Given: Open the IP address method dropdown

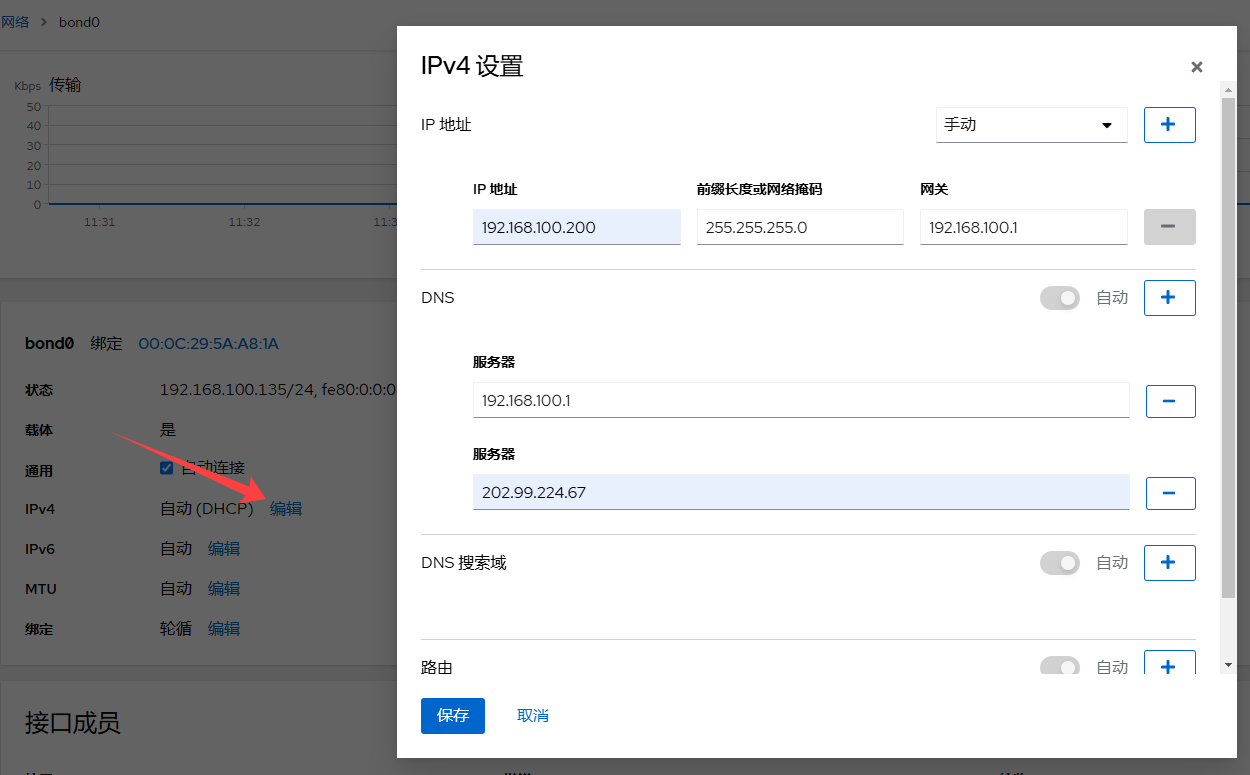Looking at the screenshot, I should (x=1031, y=125).
